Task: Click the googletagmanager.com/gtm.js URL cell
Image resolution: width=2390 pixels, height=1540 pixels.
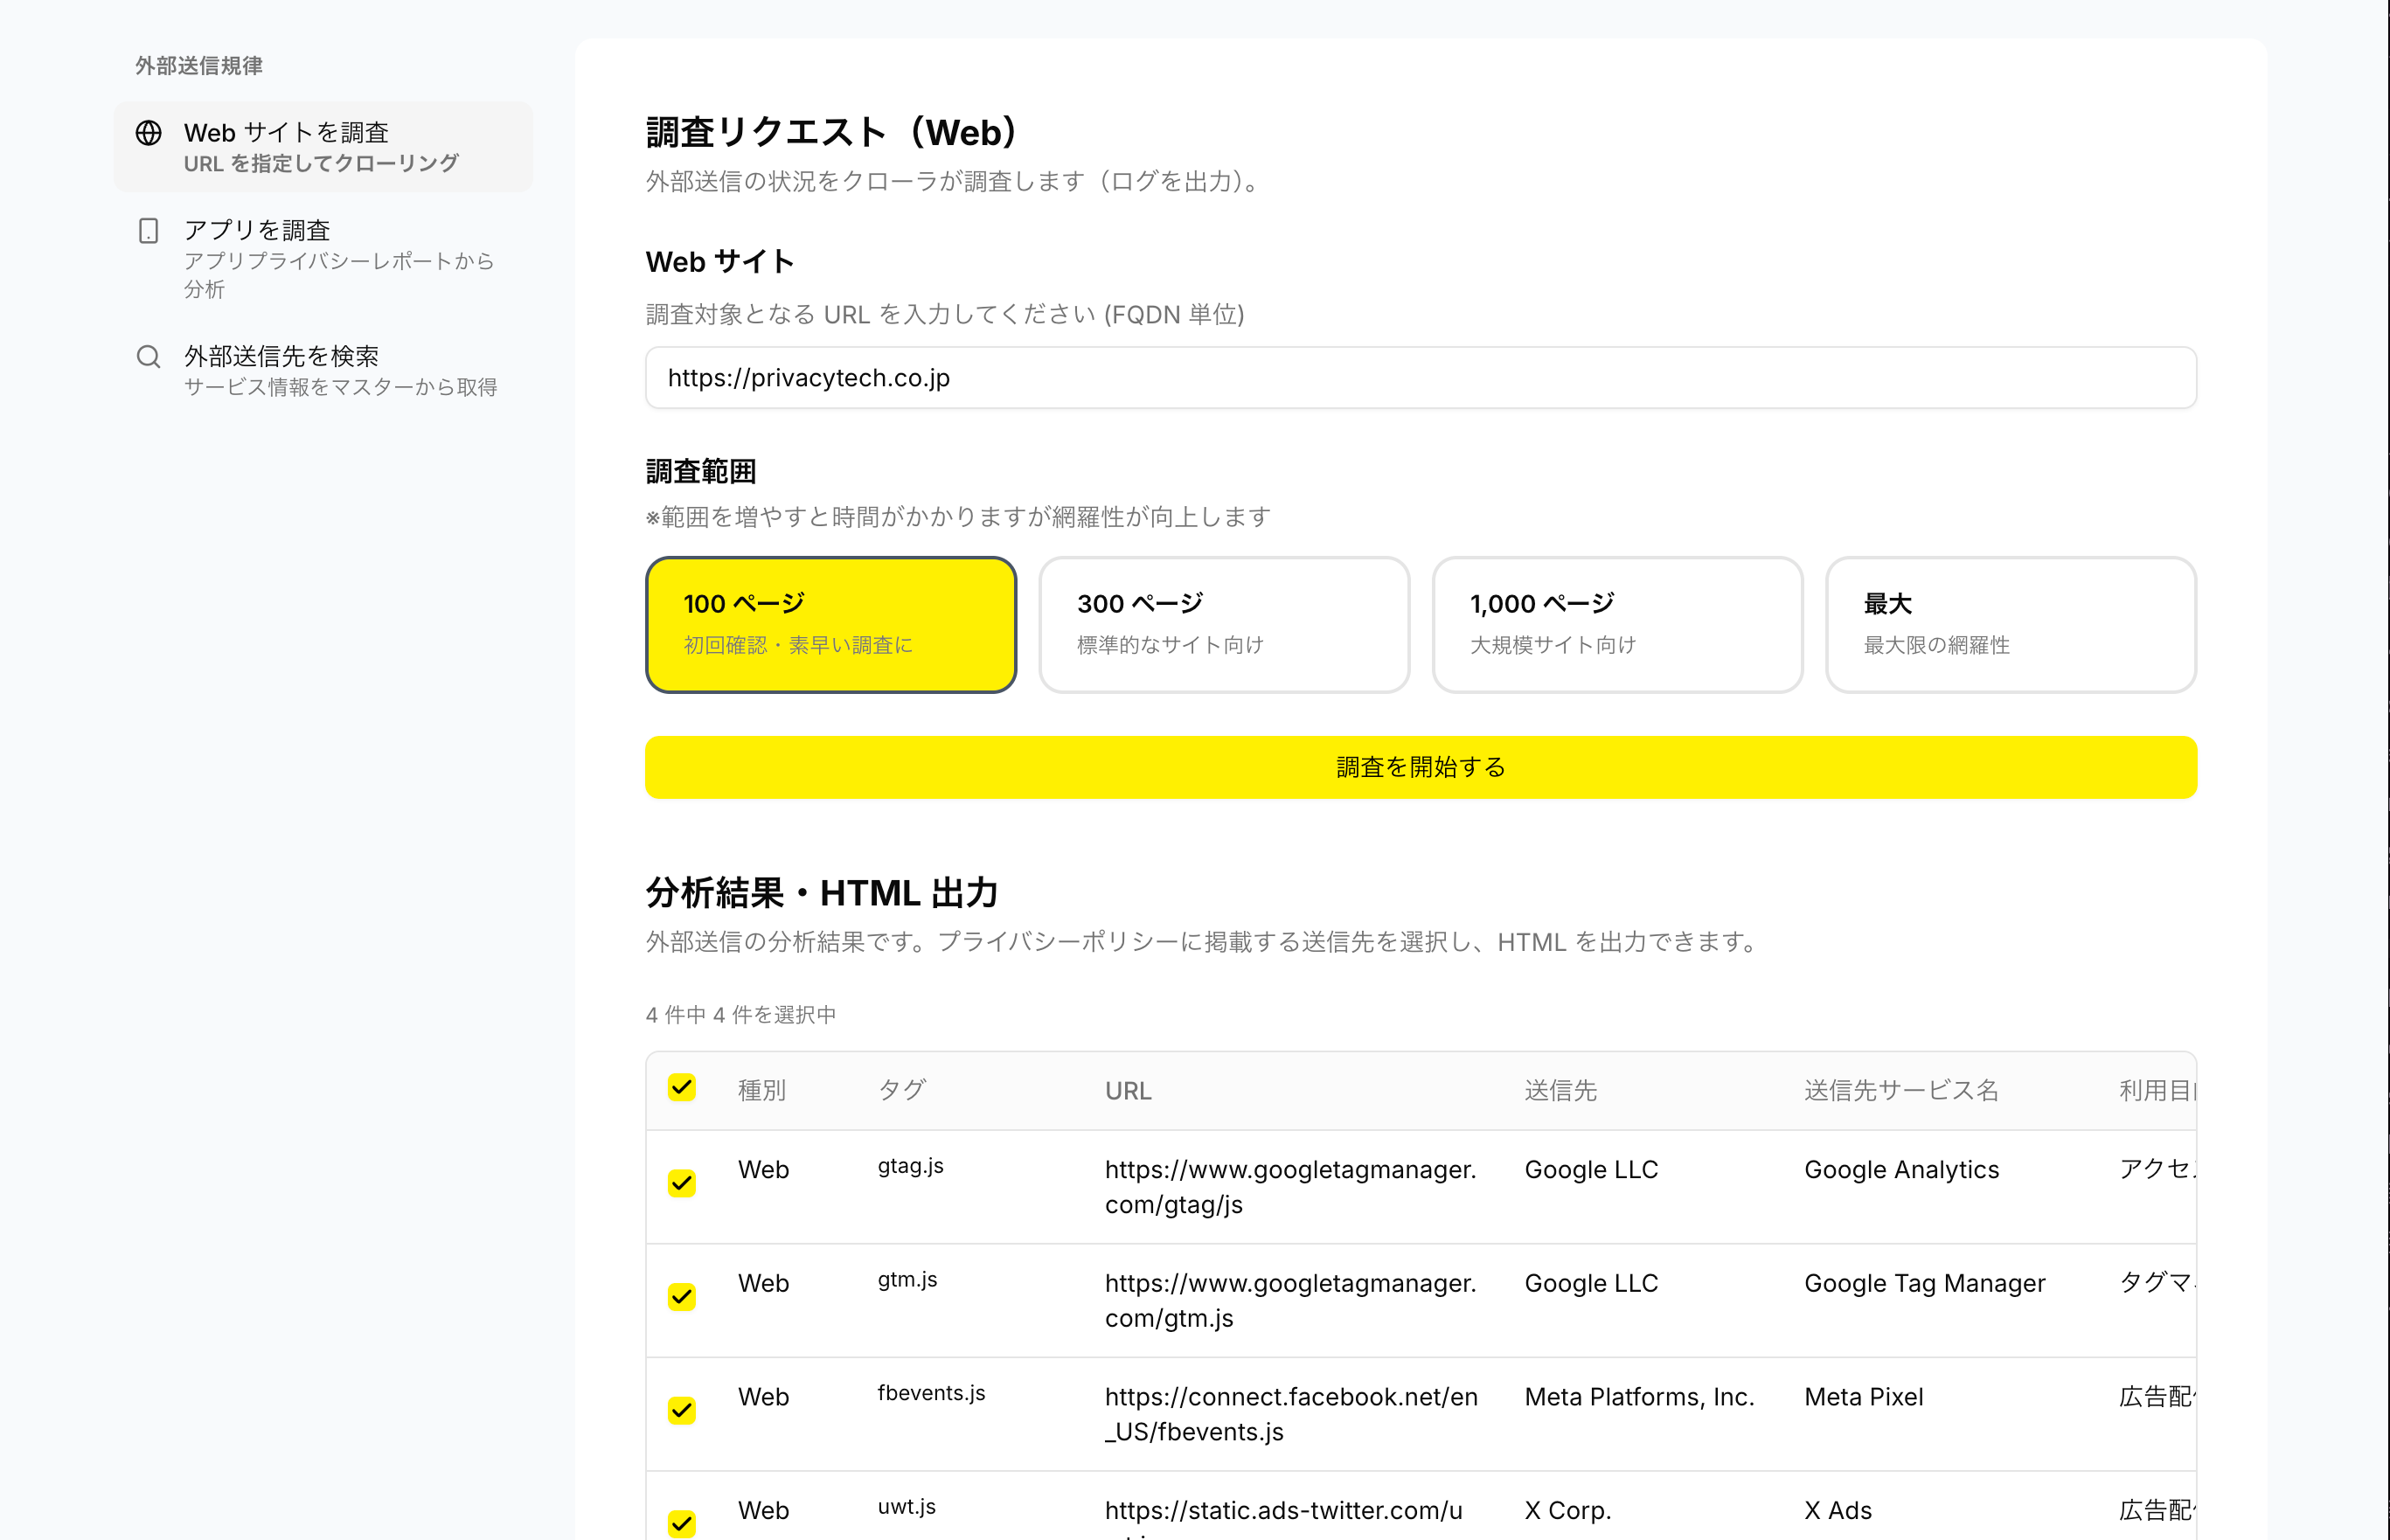Action: [1290, 1301]
